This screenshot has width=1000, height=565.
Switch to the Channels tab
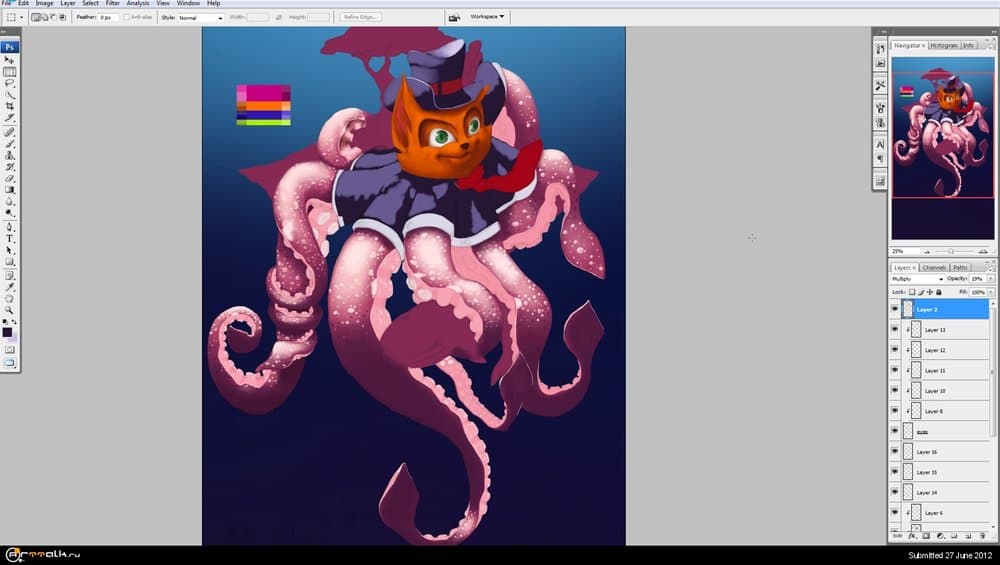934,268
